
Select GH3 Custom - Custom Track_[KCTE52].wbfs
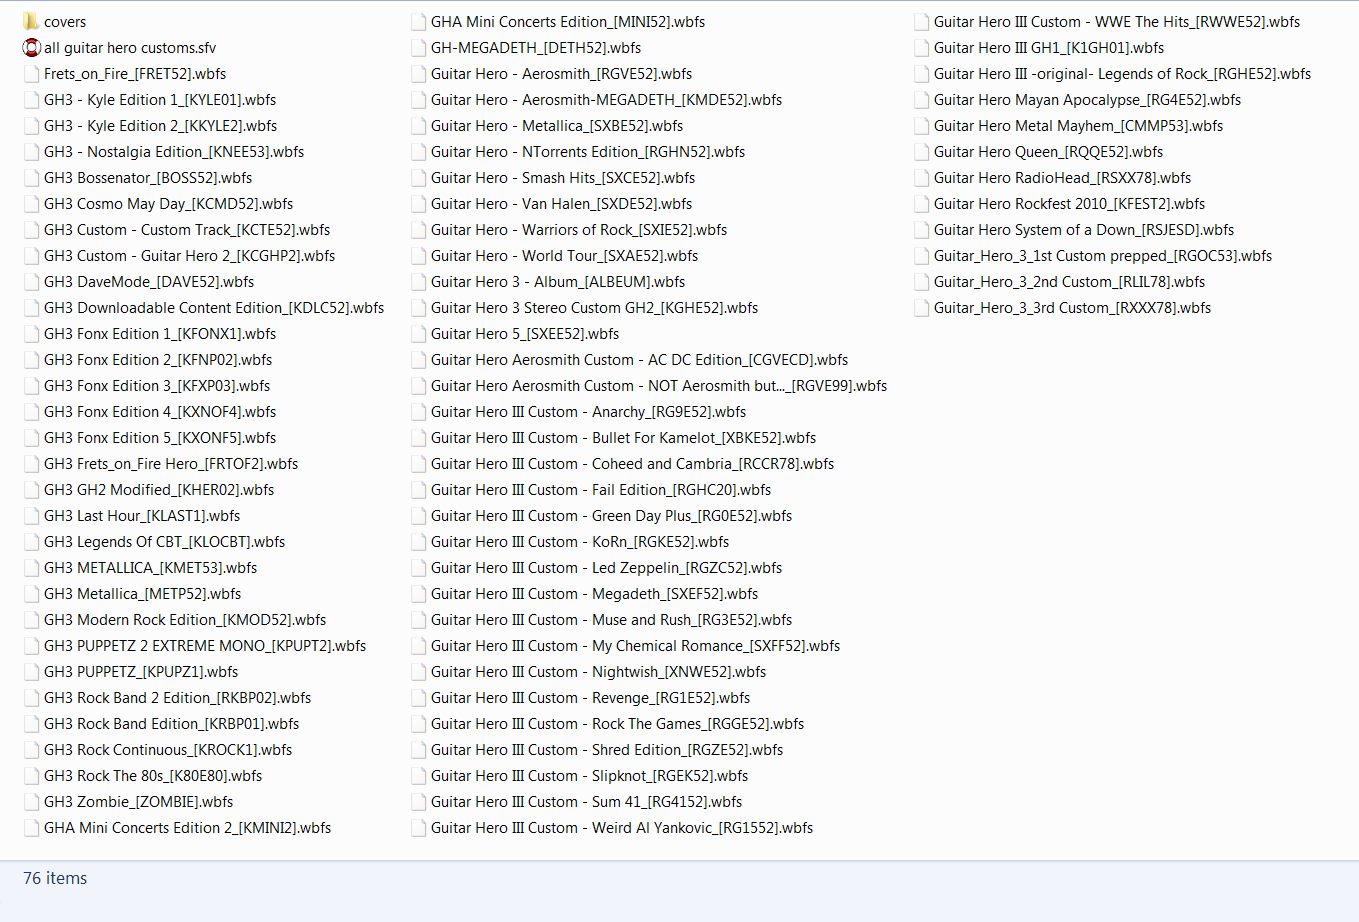[x=187, y=229]
